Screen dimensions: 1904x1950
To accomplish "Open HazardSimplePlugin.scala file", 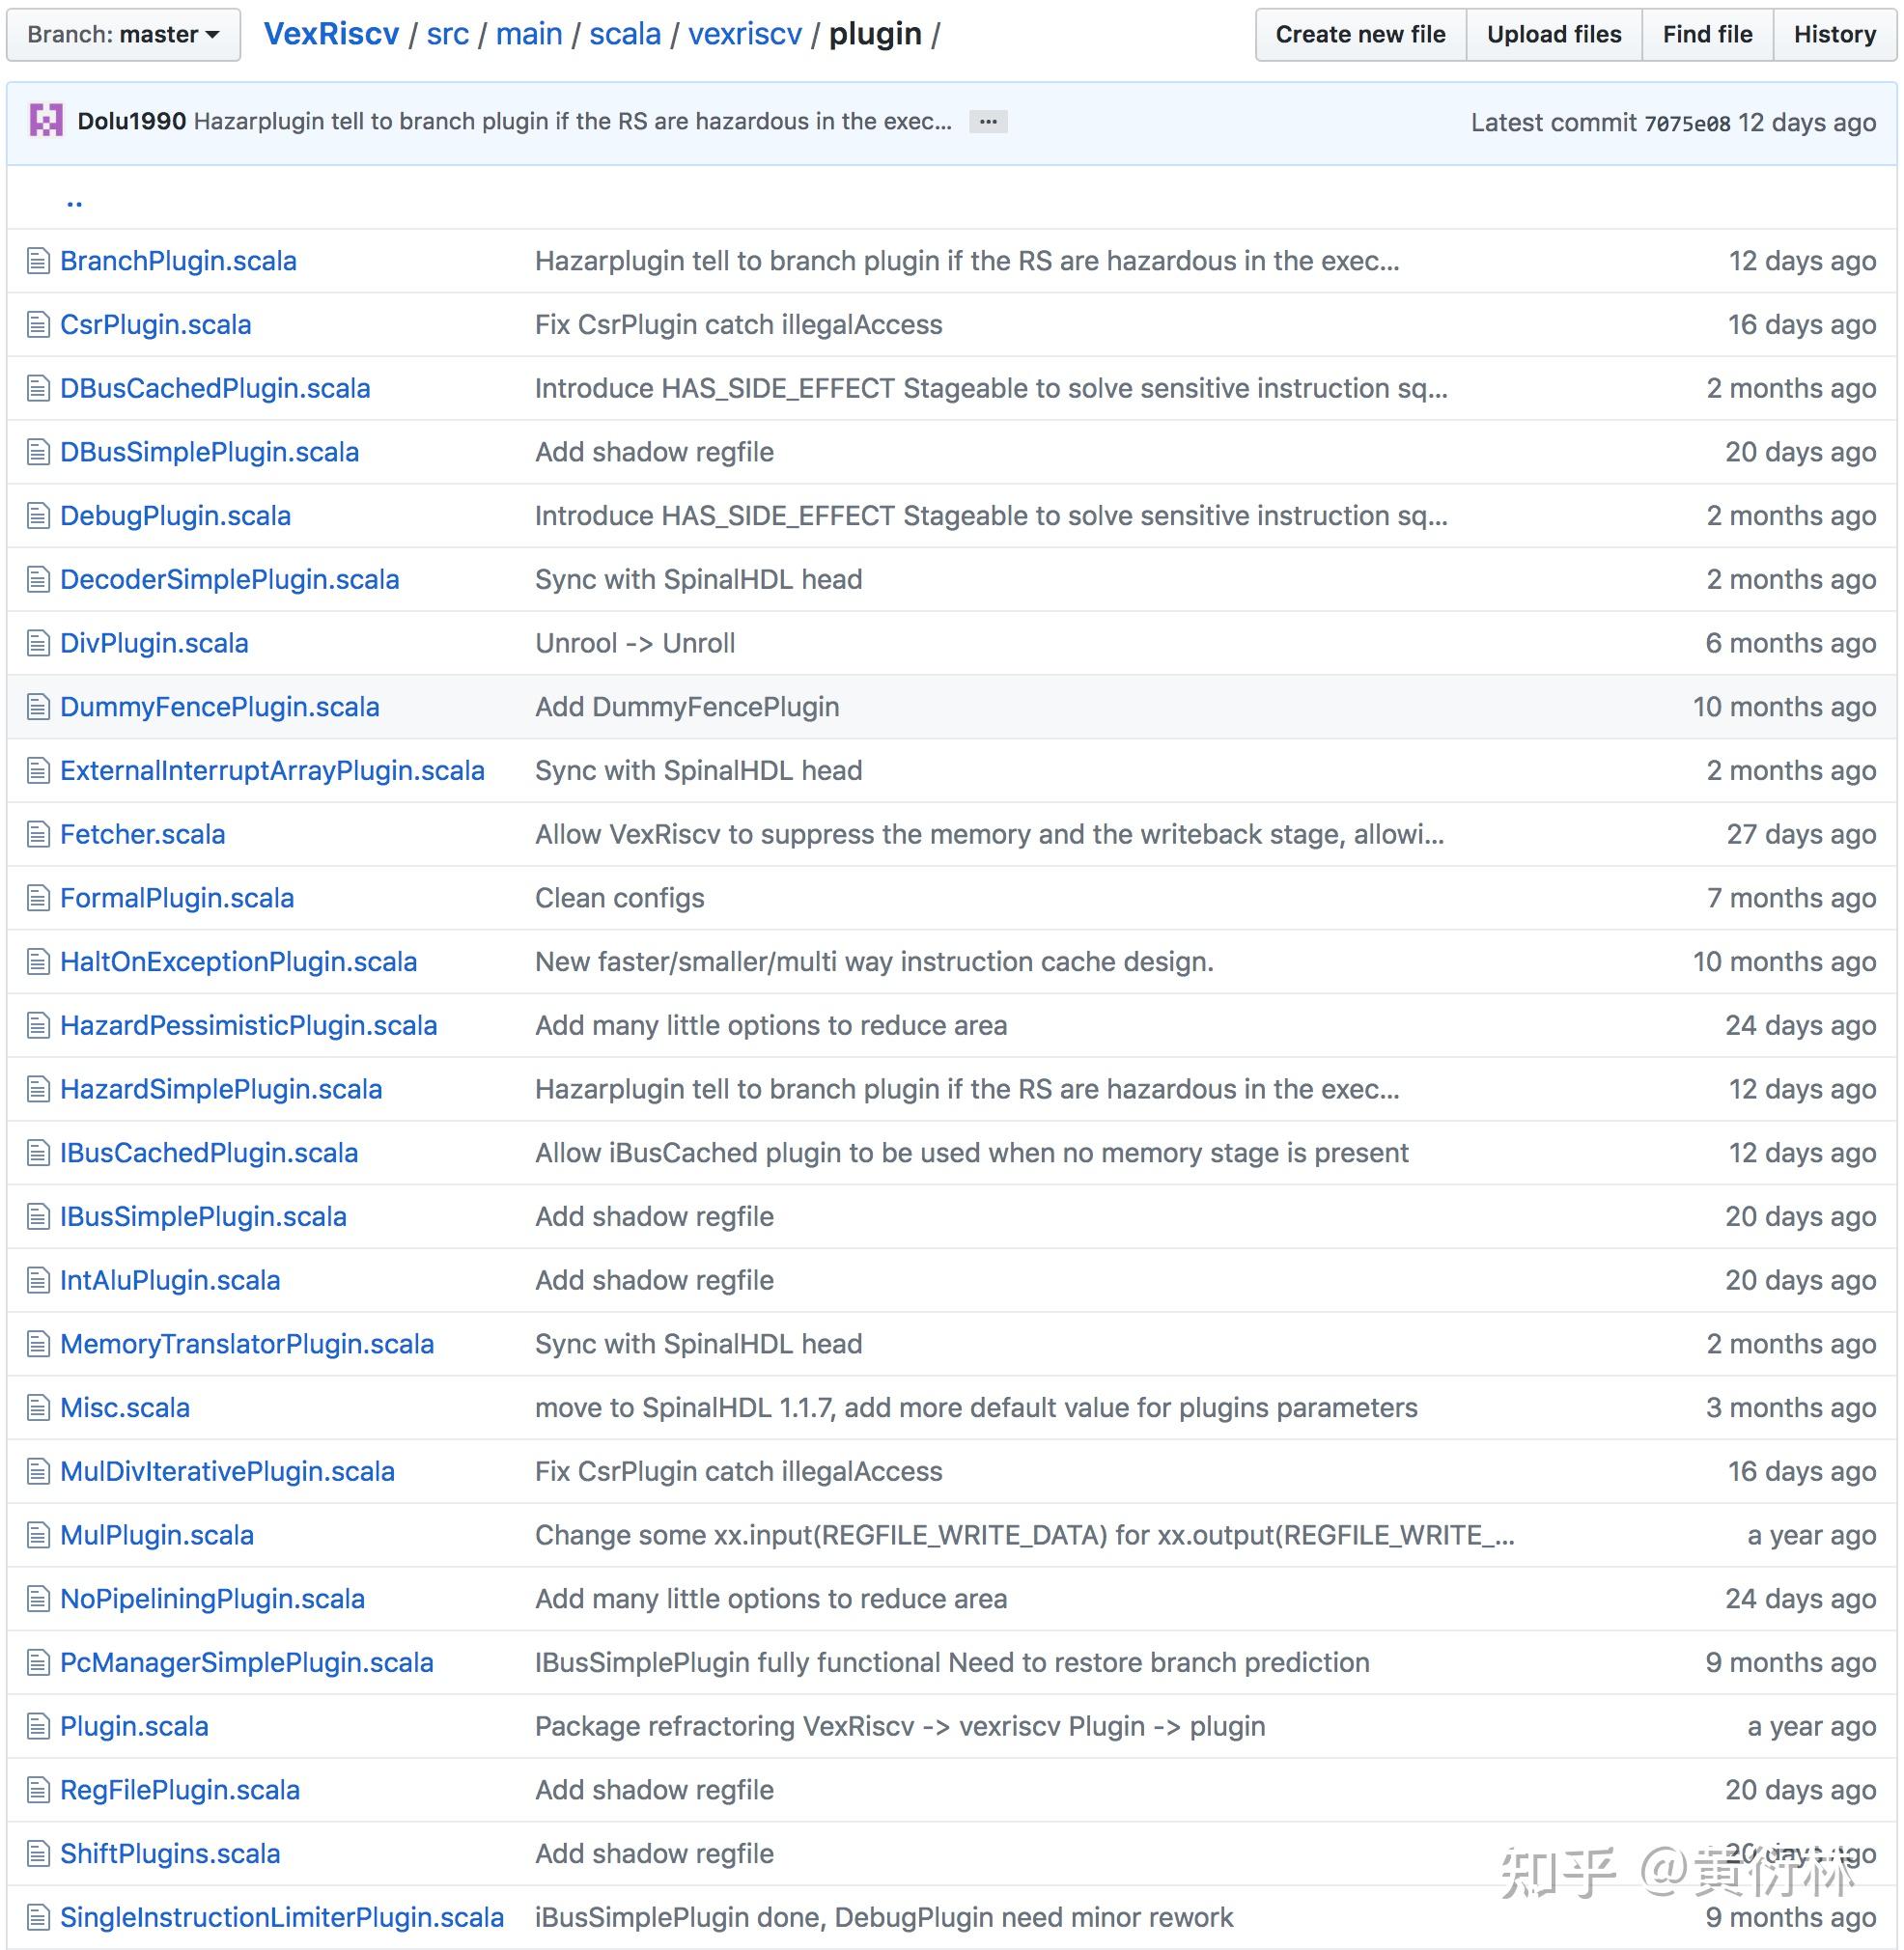I will 221,1089.
